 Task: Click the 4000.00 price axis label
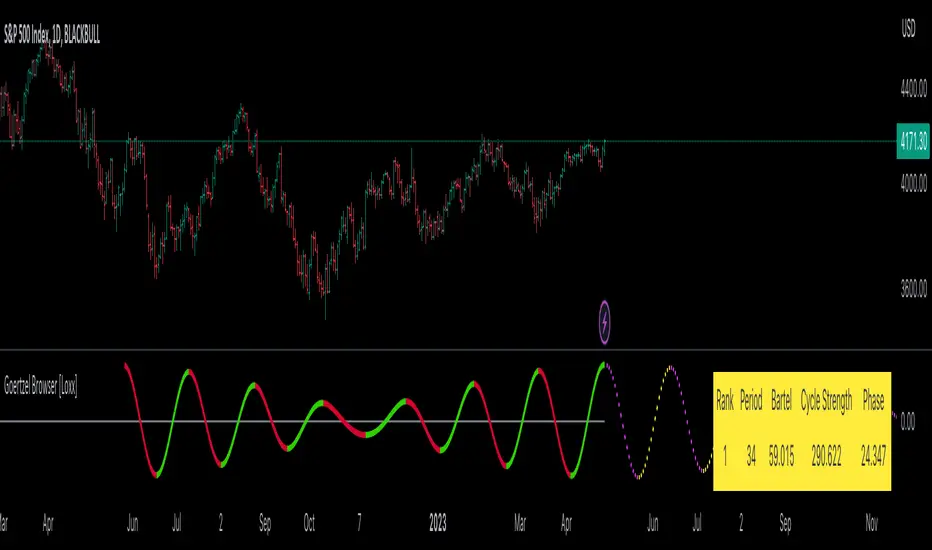point(914,183)
